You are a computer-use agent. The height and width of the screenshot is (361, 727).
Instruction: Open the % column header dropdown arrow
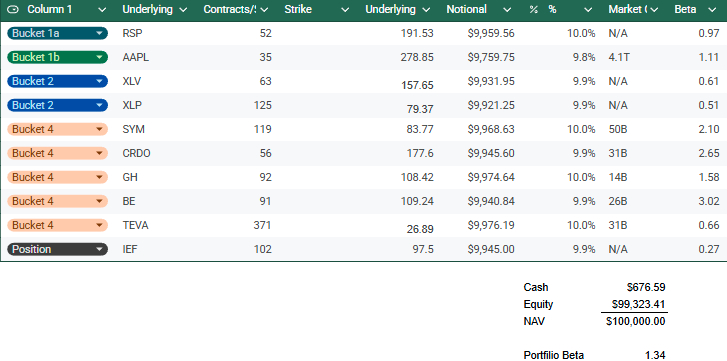(x=588, y=10)
